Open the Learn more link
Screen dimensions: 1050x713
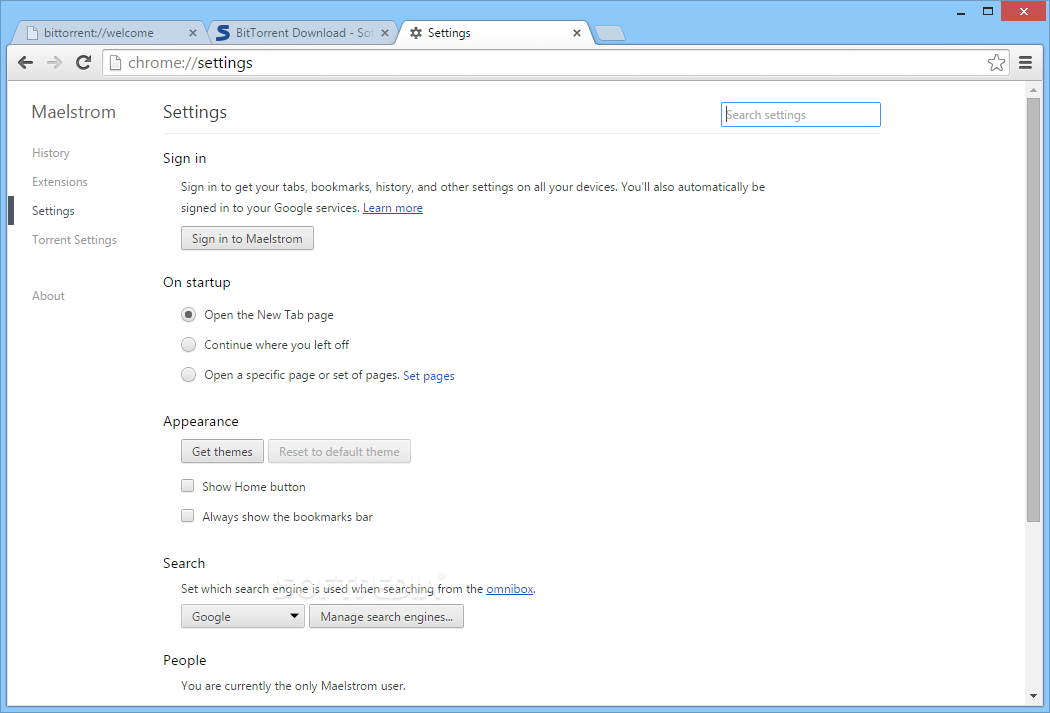(392, 208)
